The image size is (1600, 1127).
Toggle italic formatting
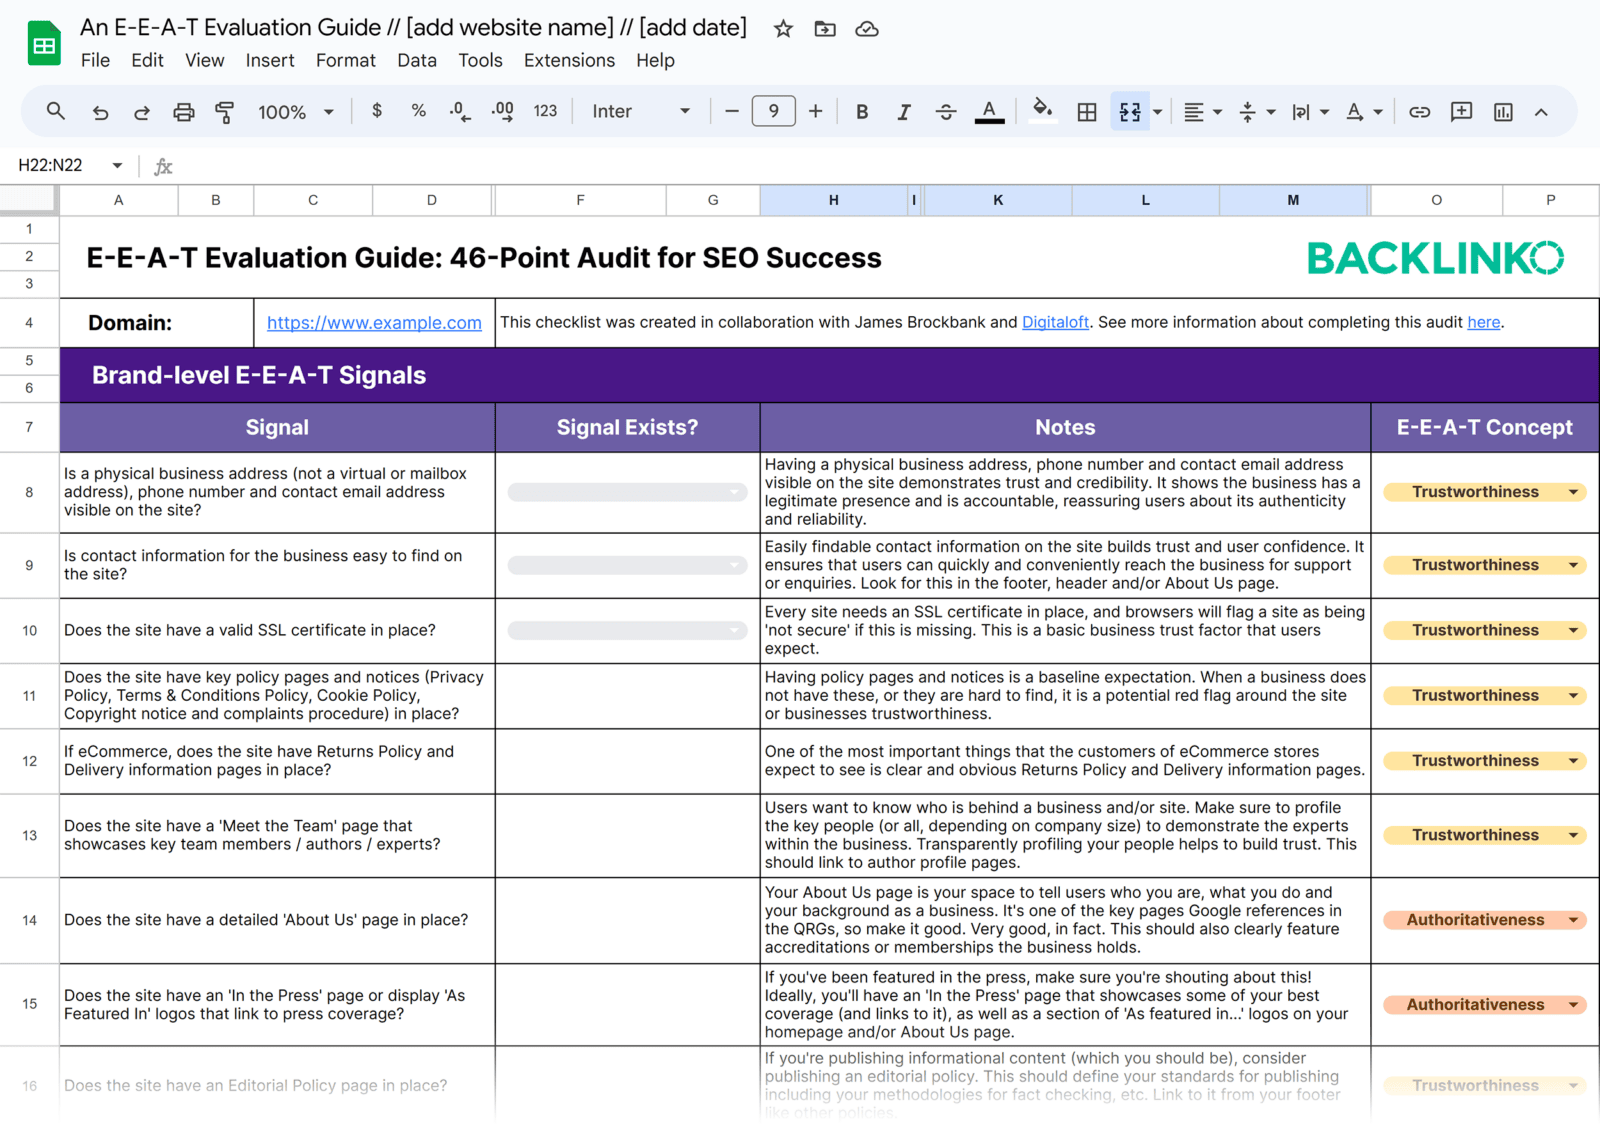point(903,111)
